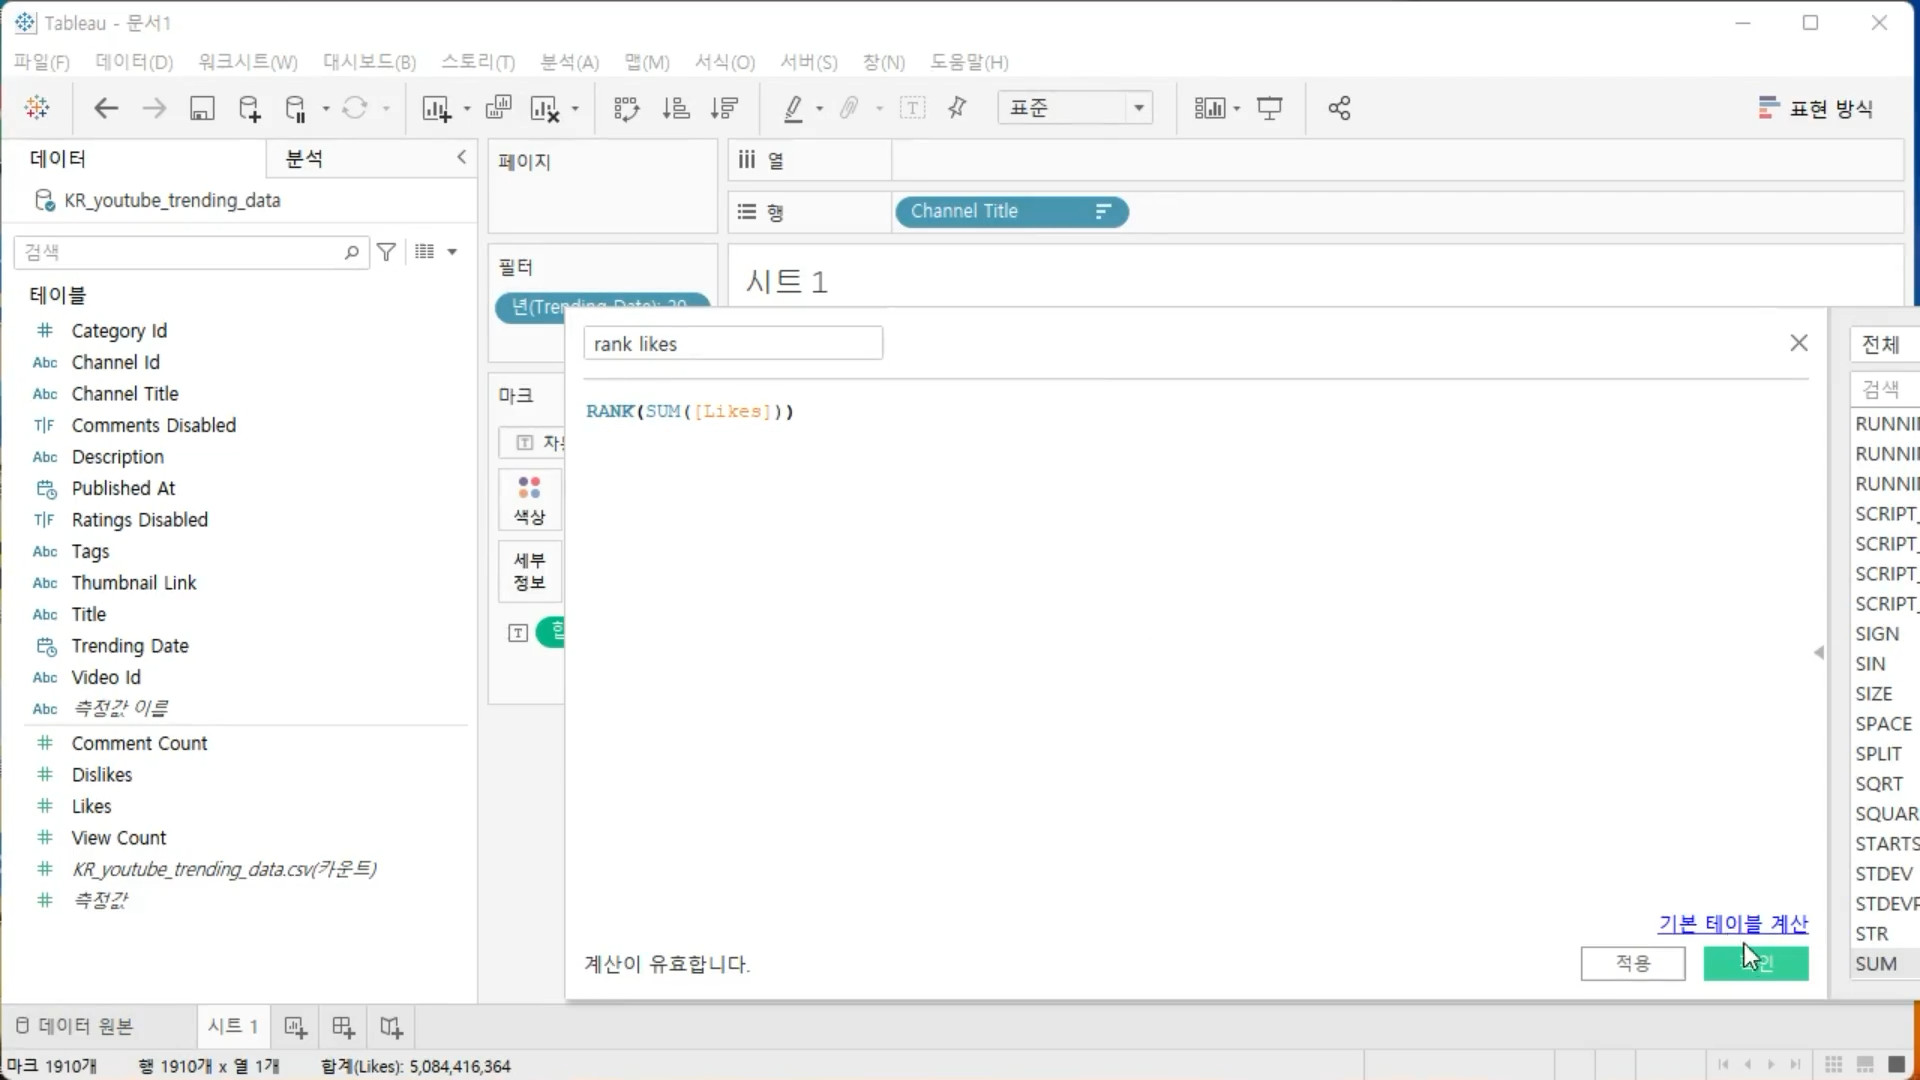Screen dimensions: 1920x1080
Task: Expand the data pane view options dropdown
Action: click(452, 252)
